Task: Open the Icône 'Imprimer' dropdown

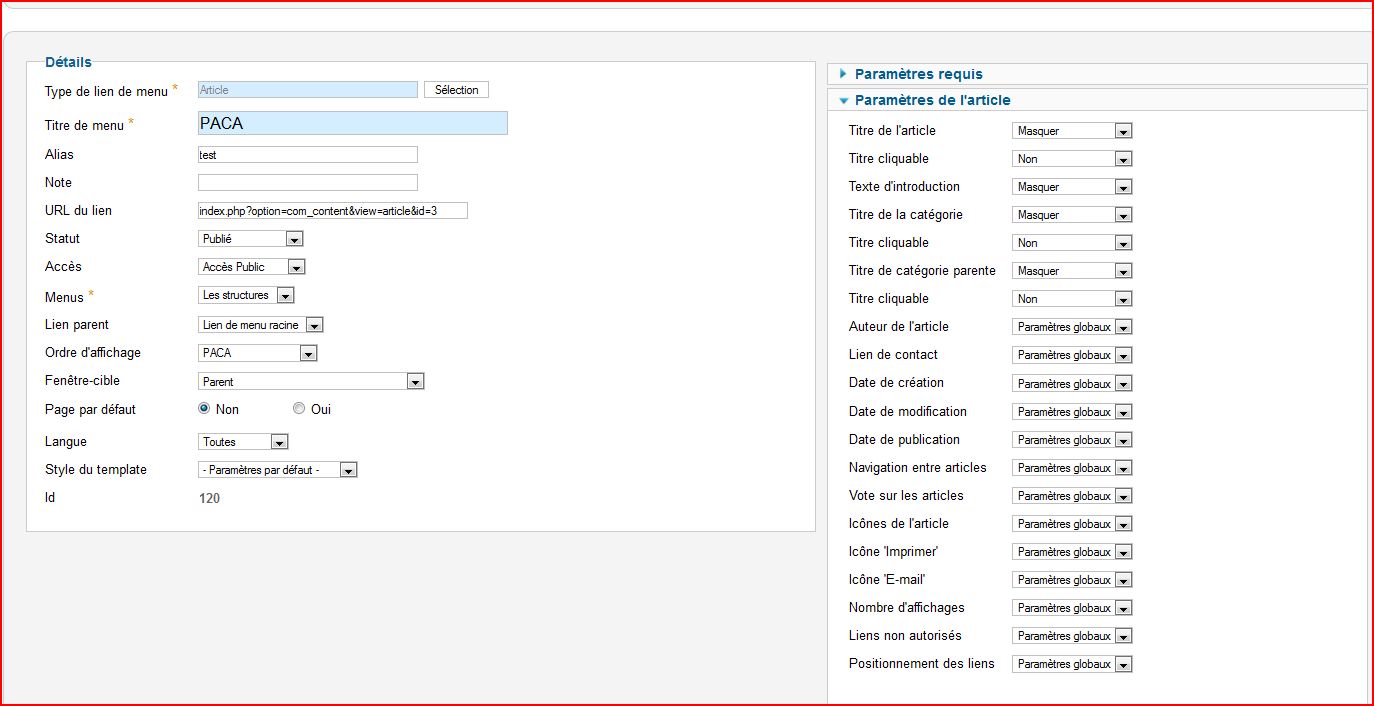Action: tap(1071, 552)
